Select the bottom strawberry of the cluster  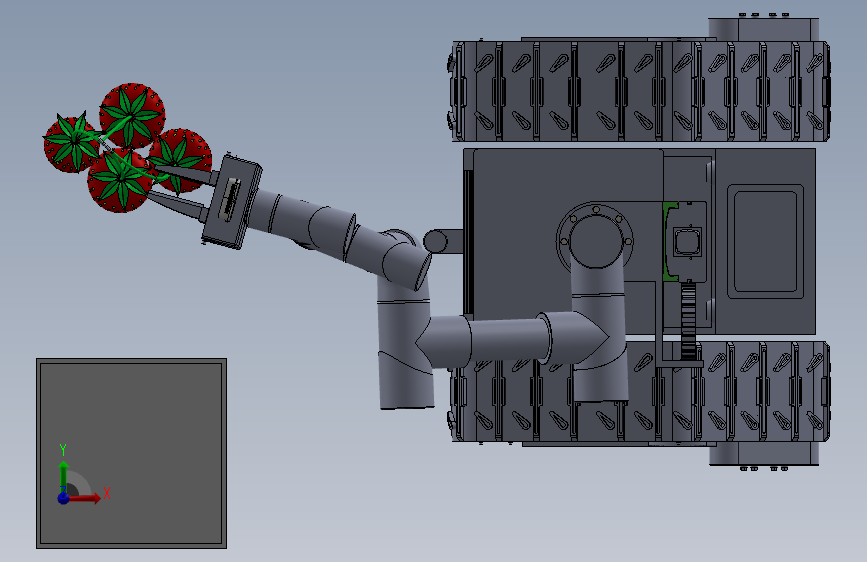[x=118, y=181]
